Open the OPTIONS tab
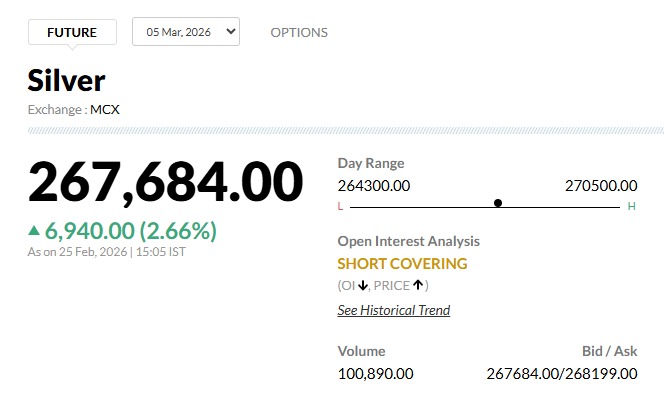Viewport: 664px width, 419px height. point(299,32)
